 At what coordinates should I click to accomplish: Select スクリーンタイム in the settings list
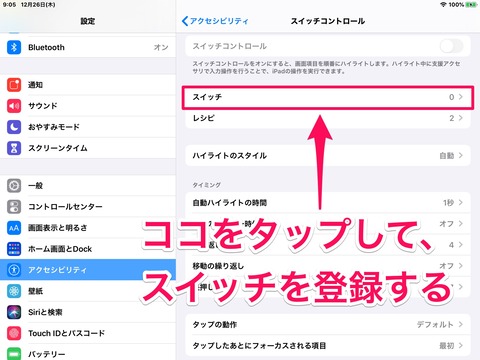point(88,148)
